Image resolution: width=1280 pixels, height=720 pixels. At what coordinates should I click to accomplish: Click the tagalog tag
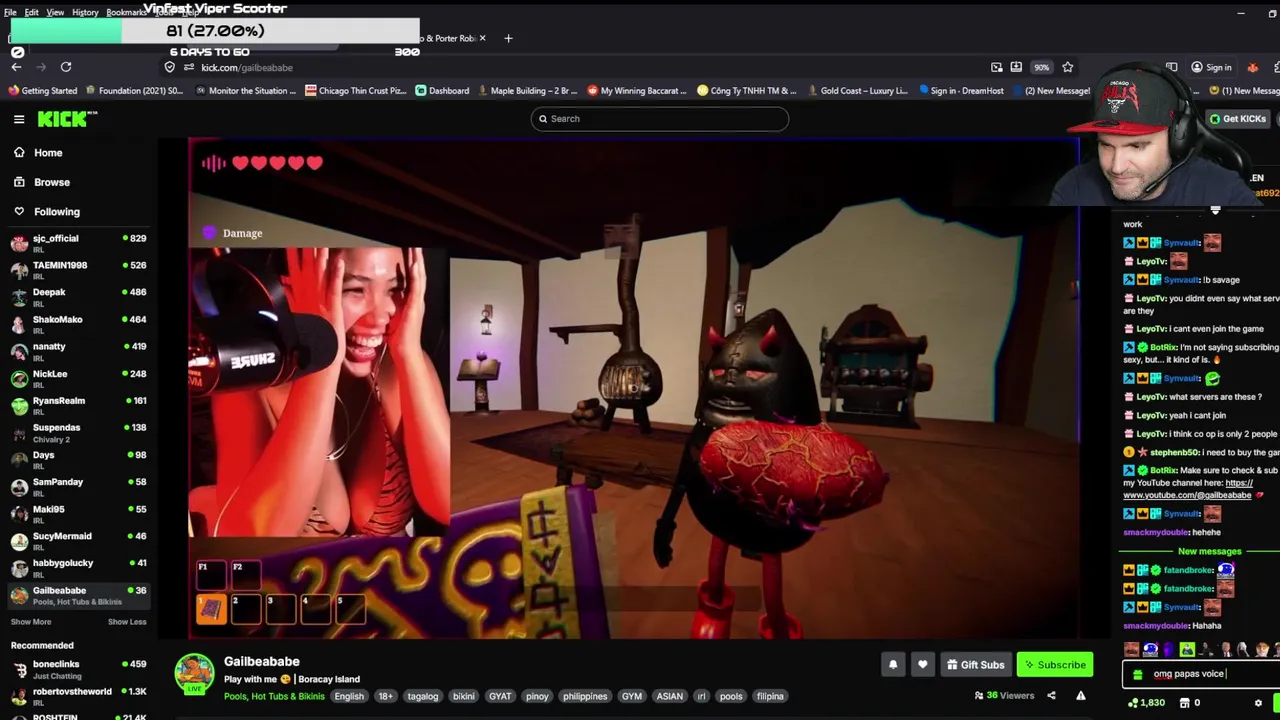(422, 696)
